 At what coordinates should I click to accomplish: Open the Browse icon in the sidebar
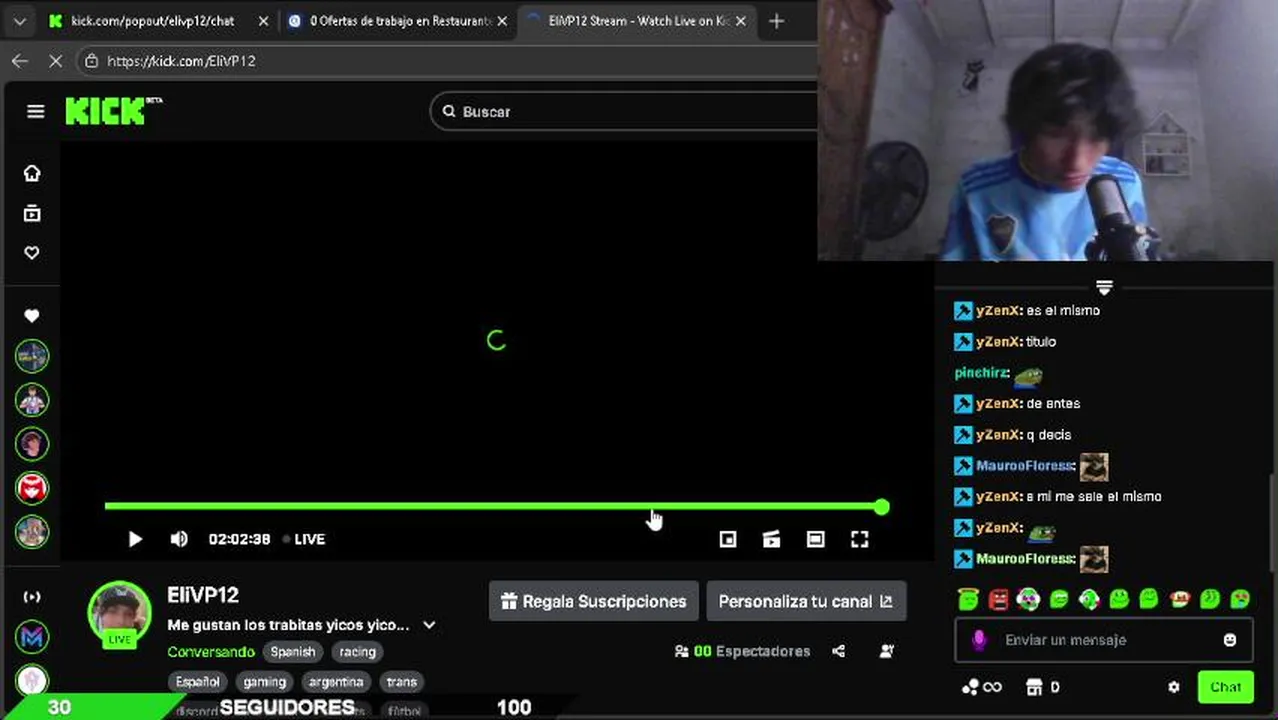click(x=32, y=213)
